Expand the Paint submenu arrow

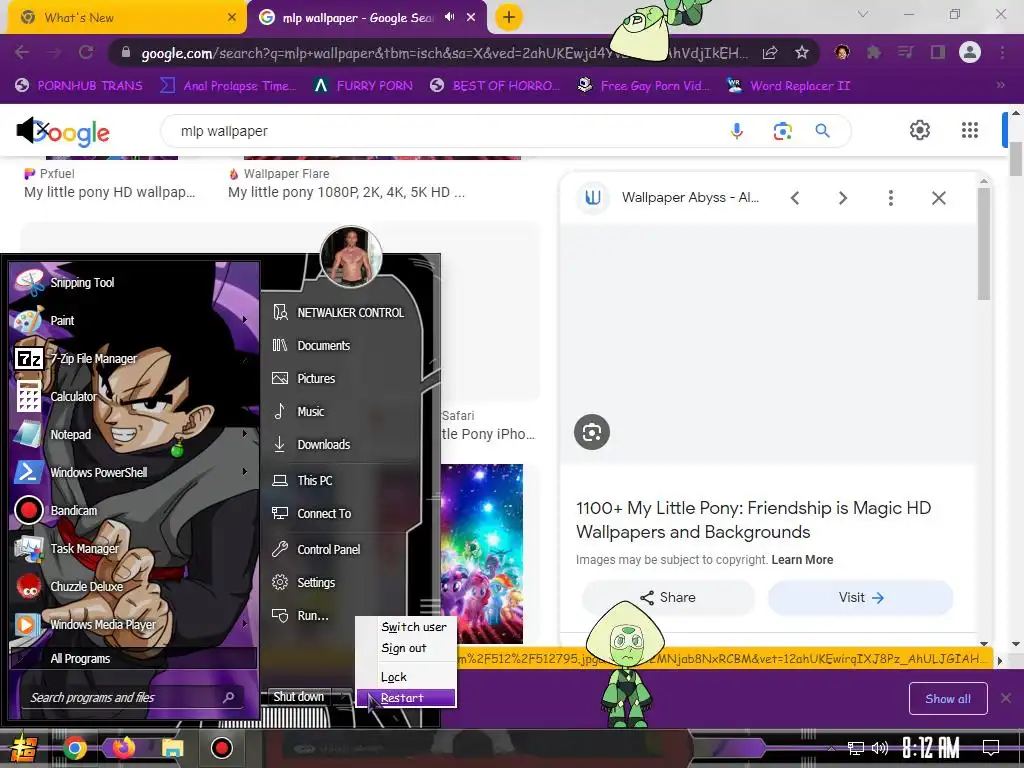coord(245,320)
